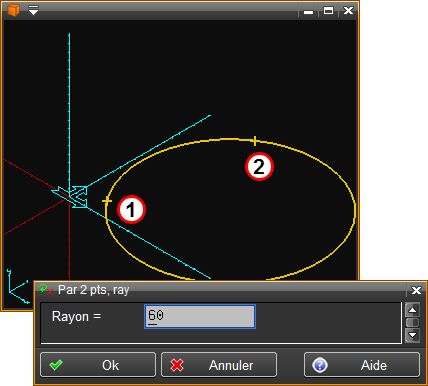Click the cyan axis triad in viewport corner
Viewport: 428px width, 386px height.
coord(17,287)
